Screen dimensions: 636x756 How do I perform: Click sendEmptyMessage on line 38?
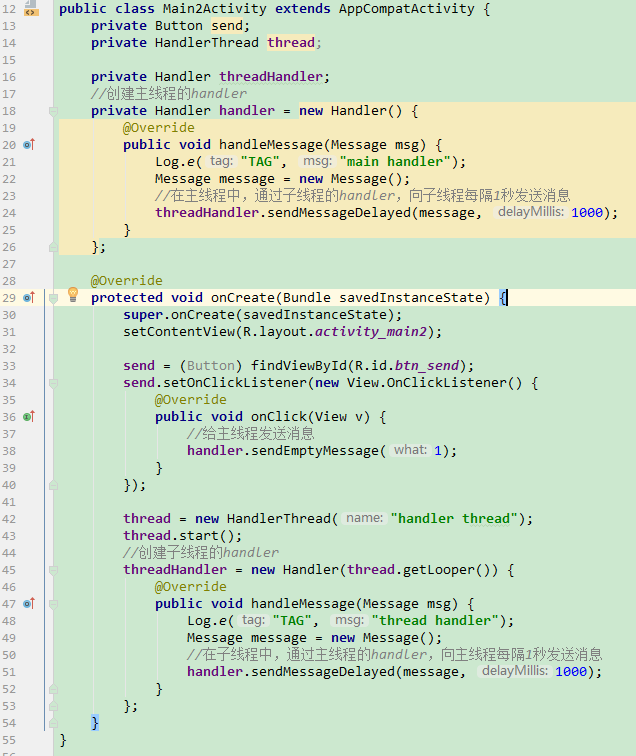coord(315,451)
